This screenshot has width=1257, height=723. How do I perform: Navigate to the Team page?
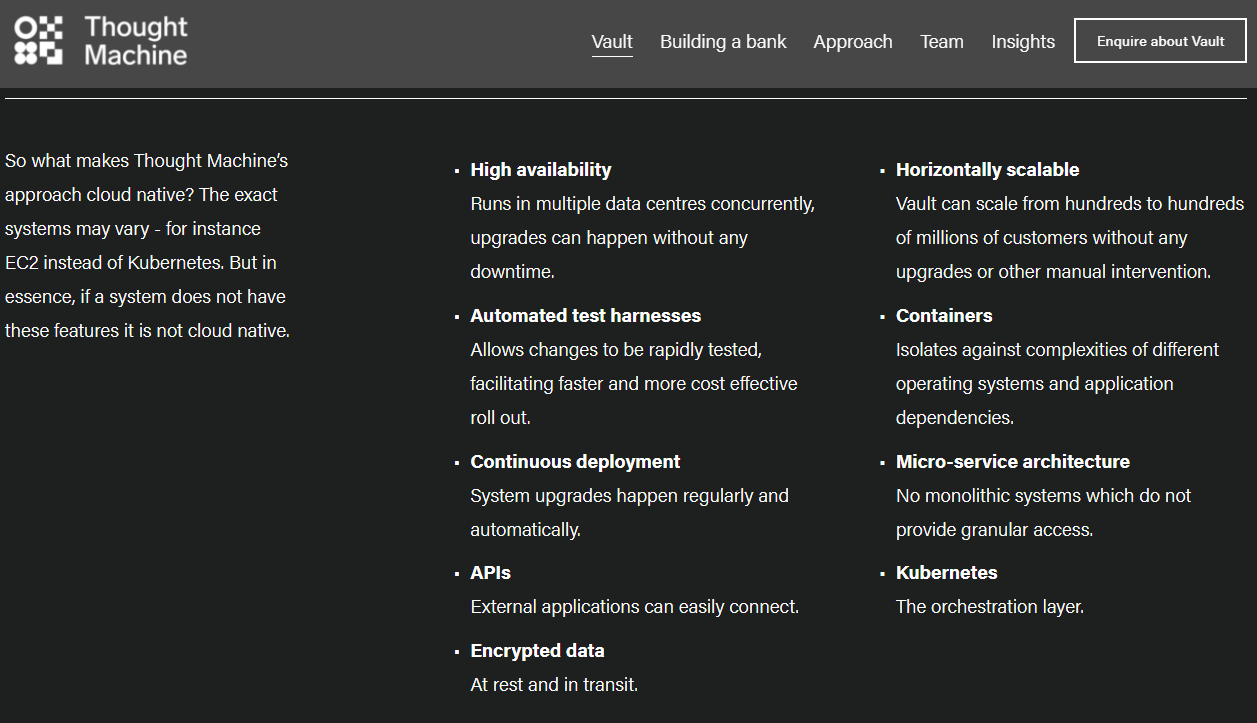(x=942, y=42)
